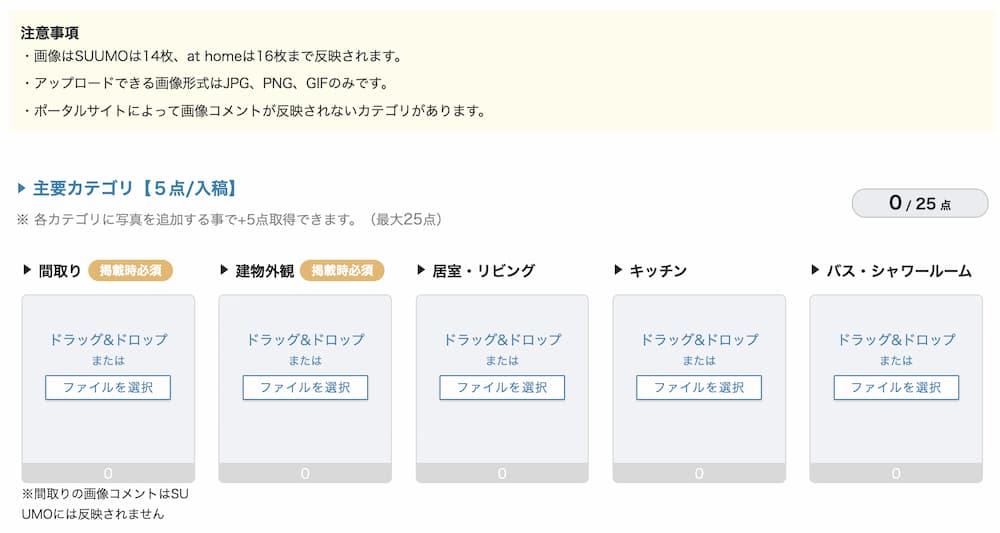
Task: Click the キッチン drop zone count bar
Action: click(699, 473)
